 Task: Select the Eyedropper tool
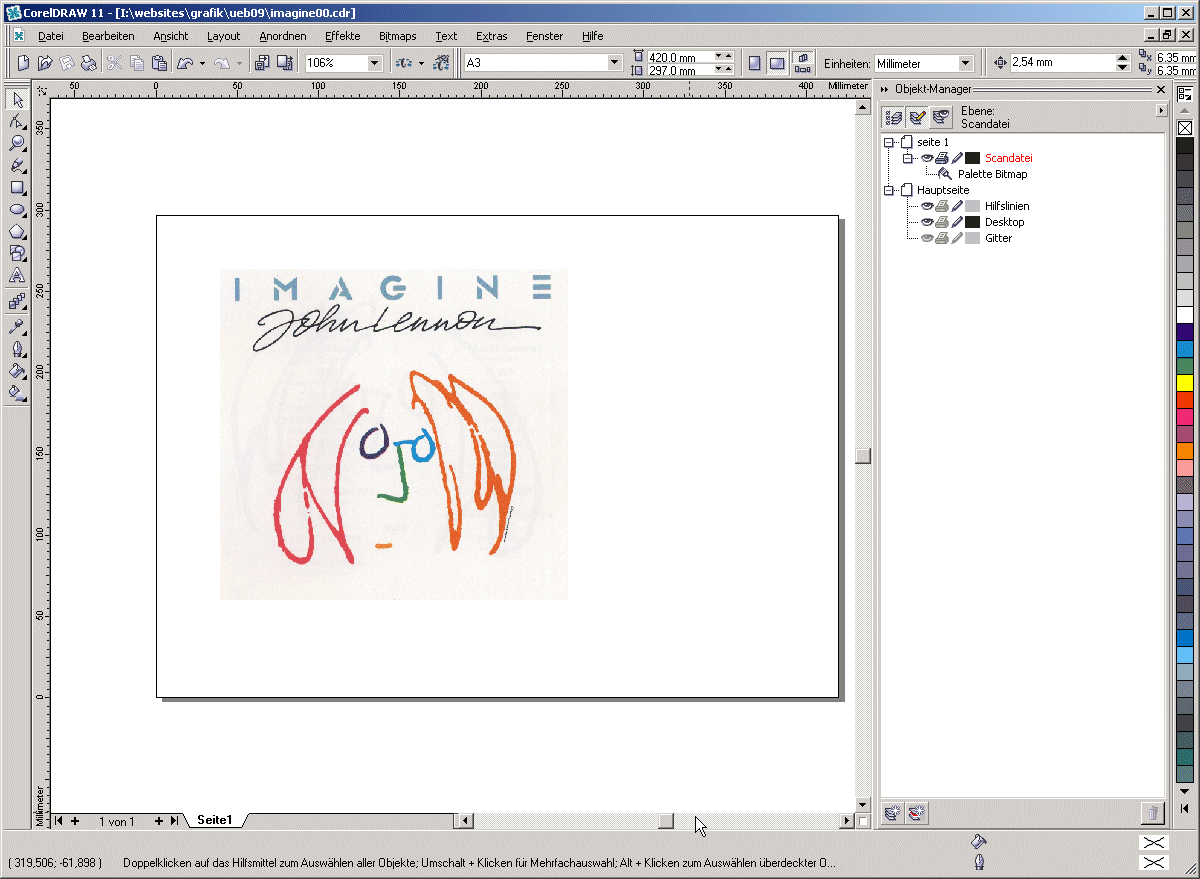tap(17, 326)
